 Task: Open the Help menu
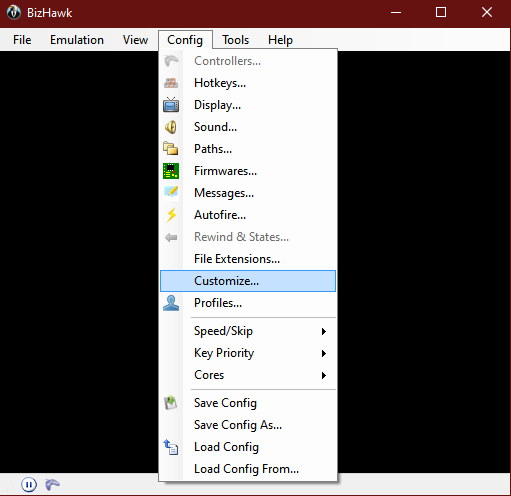[x=280, y=40]
